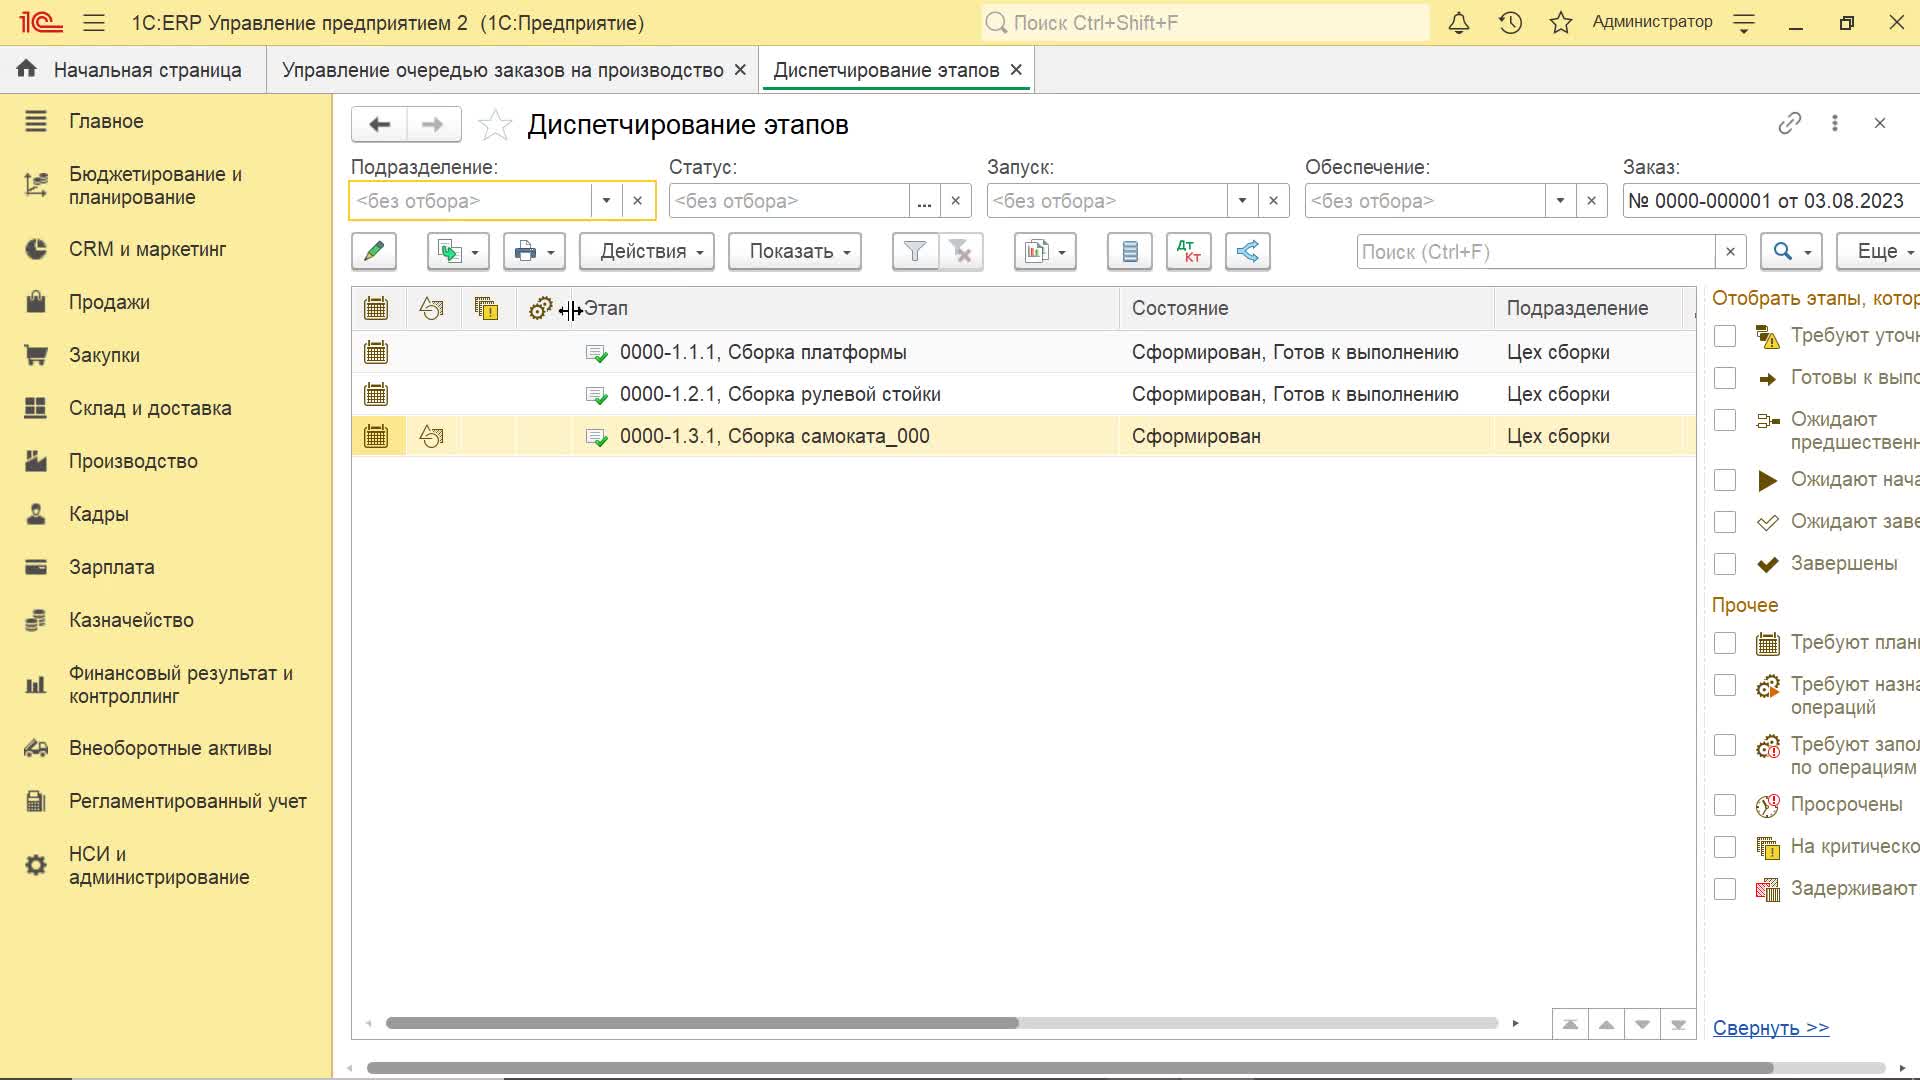This screenshot has height=1080, width=1920.
Task: Click the green pencil edit button
Action: [x=374, y=251]
